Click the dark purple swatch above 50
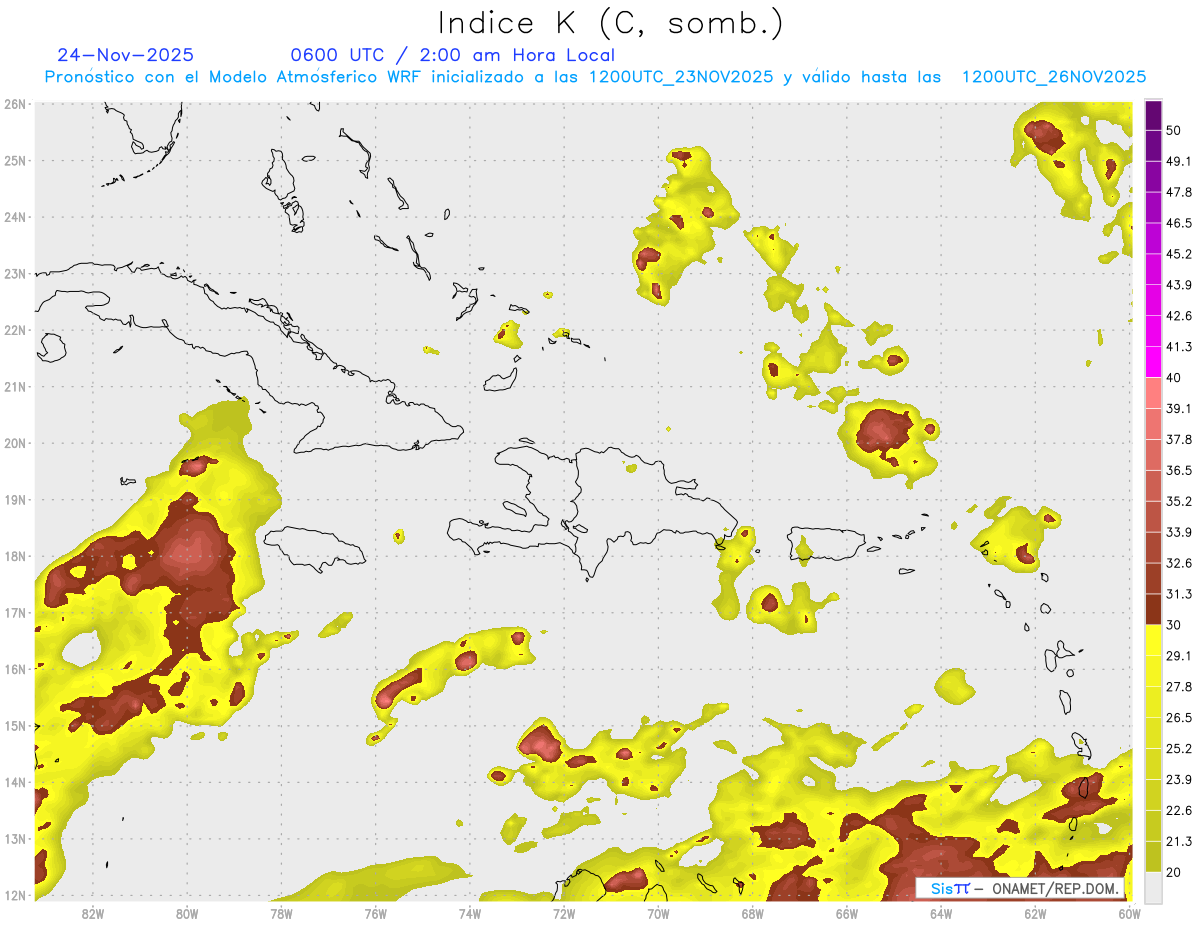The image size is (1200, 927). click(x=1153, y=116)
